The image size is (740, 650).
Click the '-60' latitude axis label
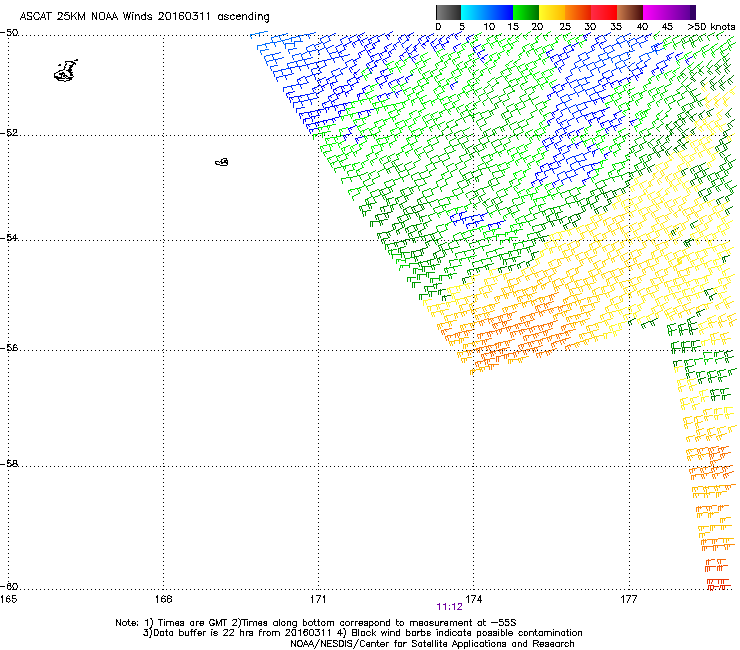tap(10, 586)
